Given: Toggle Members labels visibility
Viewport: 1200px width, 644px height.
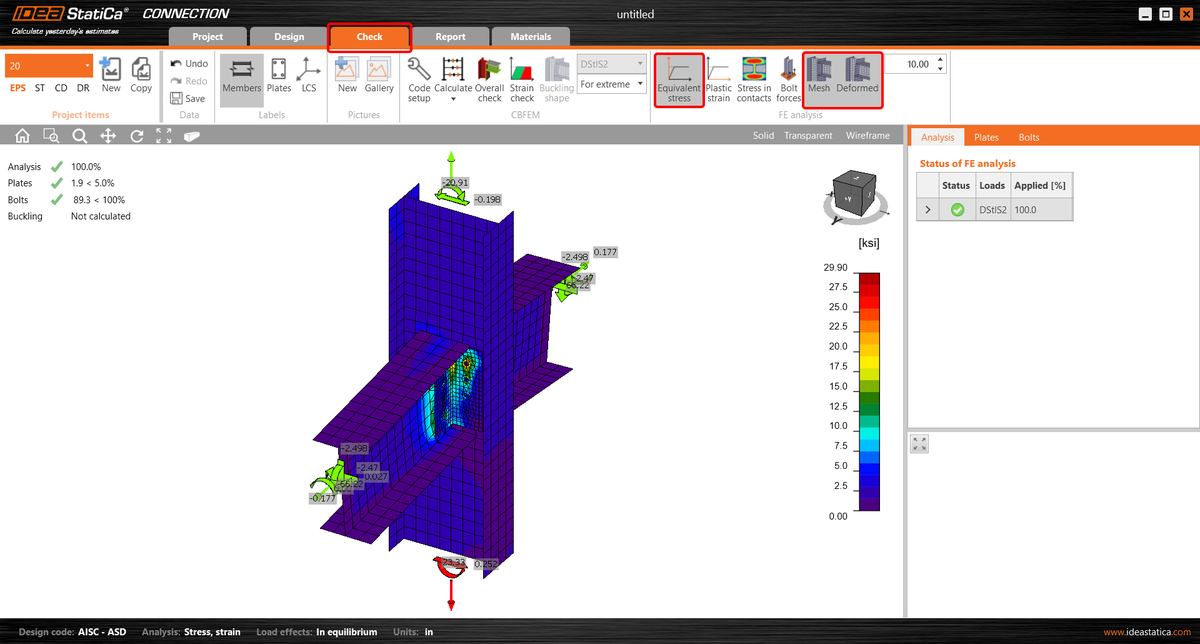Looking at the screenshot, I should point(241,80).
